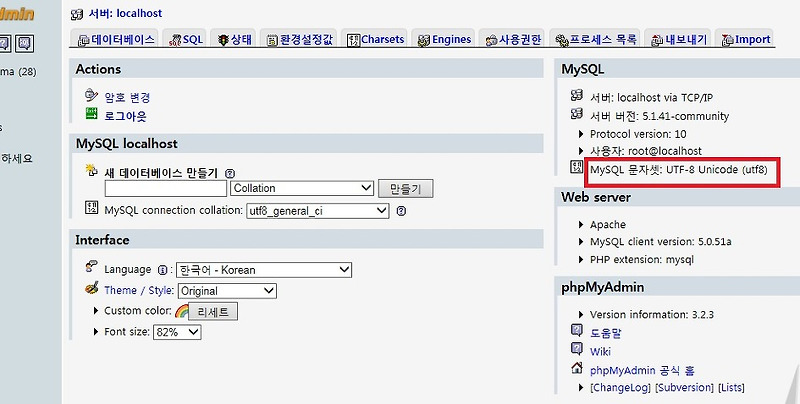800x404 pixels.
Task: Click the 도움말 documentation icon
Action: tap(577, 331)
